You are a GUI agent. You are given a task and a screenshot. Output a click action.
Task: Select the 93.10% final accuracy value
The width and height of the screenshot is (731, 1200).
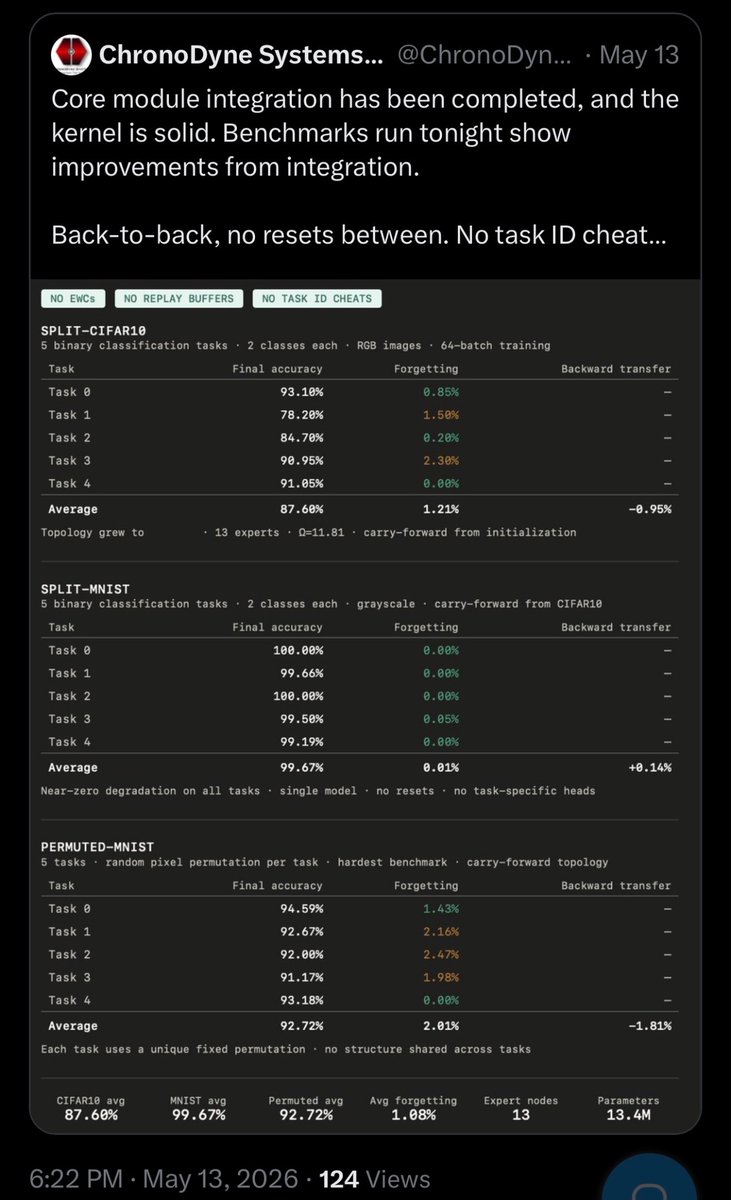[302, 391]
